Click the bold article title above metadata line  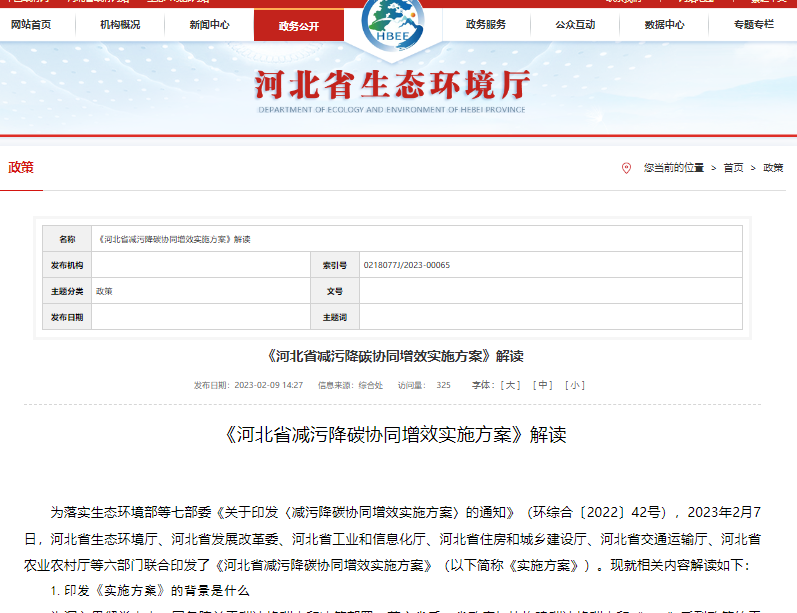[395, 356]
